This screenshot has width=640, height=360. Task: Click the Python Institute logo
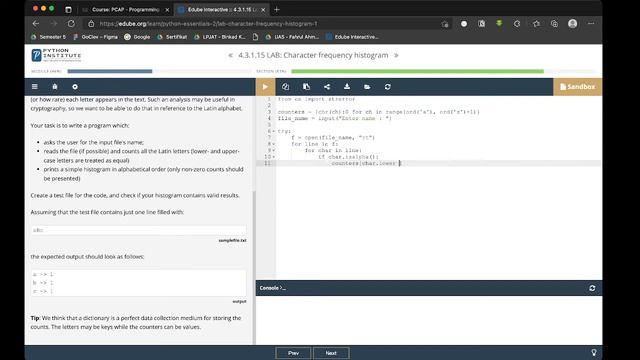[x=56, y=55]
